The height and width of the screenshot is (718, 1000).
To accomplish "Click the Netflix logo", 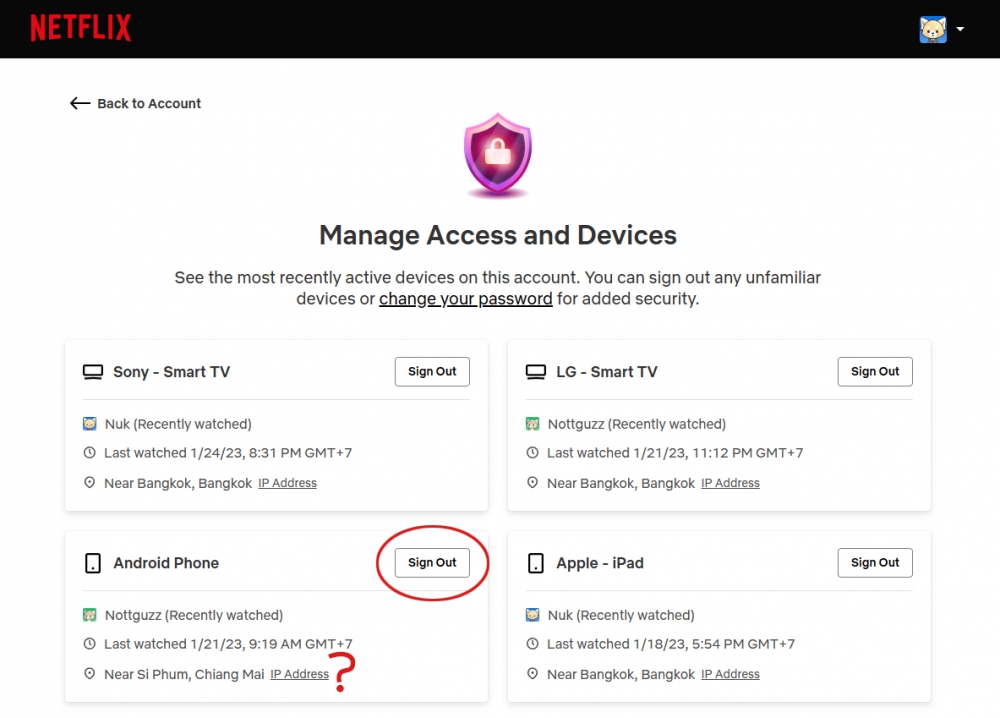I will tap(80, 28).
